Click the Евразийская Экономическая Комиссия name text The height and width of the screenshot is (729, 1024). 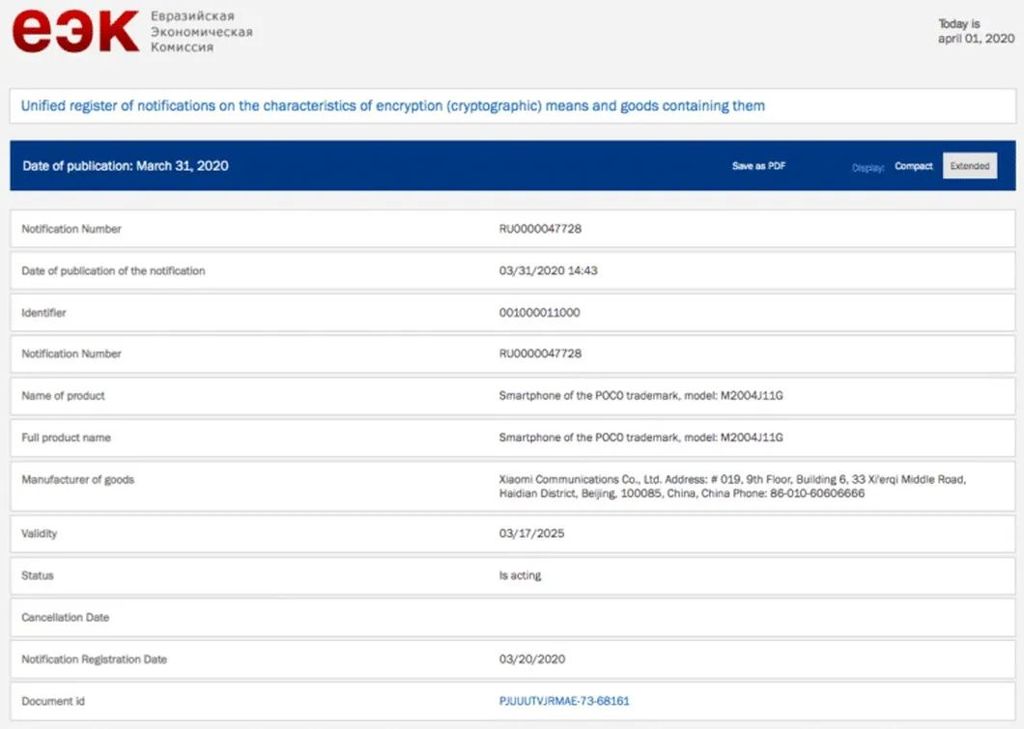[x=200, y=32]
